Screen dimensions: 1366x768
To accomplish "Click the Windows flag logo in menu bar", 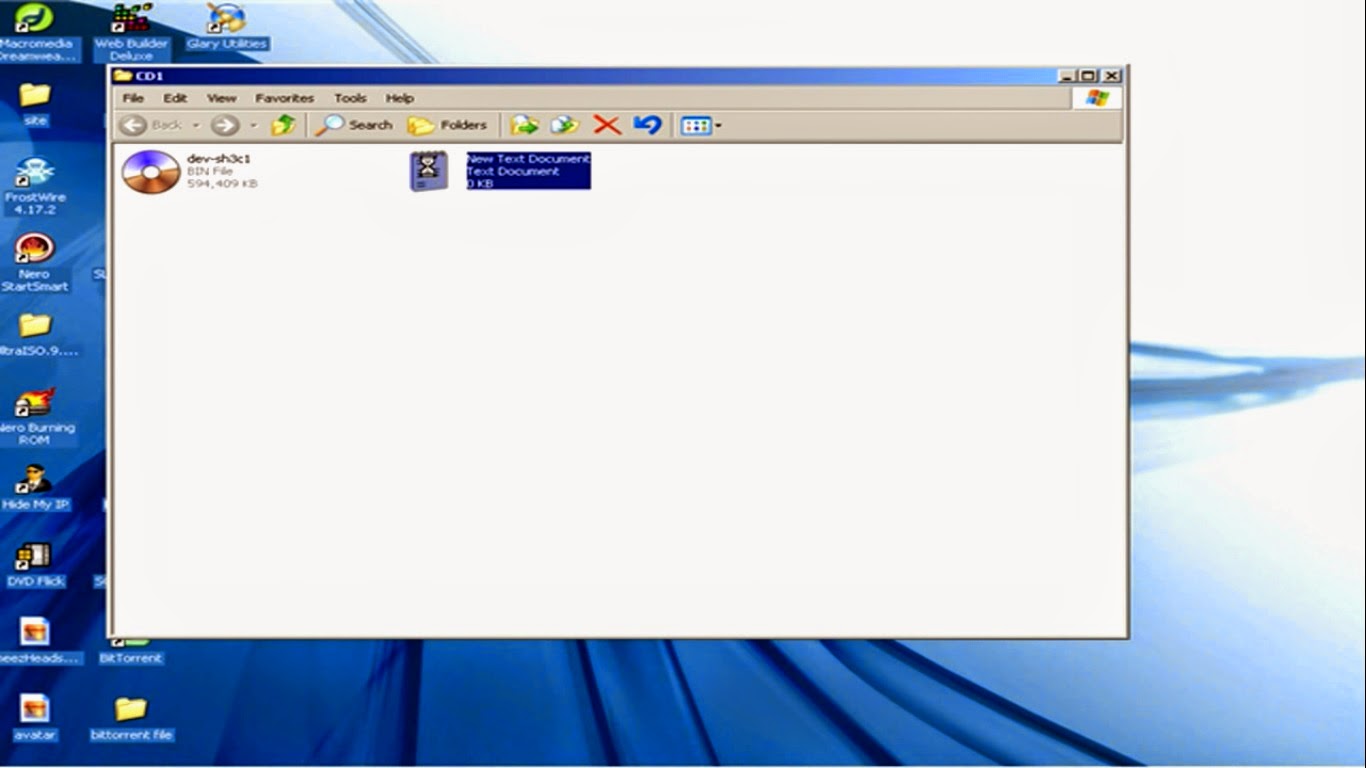I will point(1097,98).
